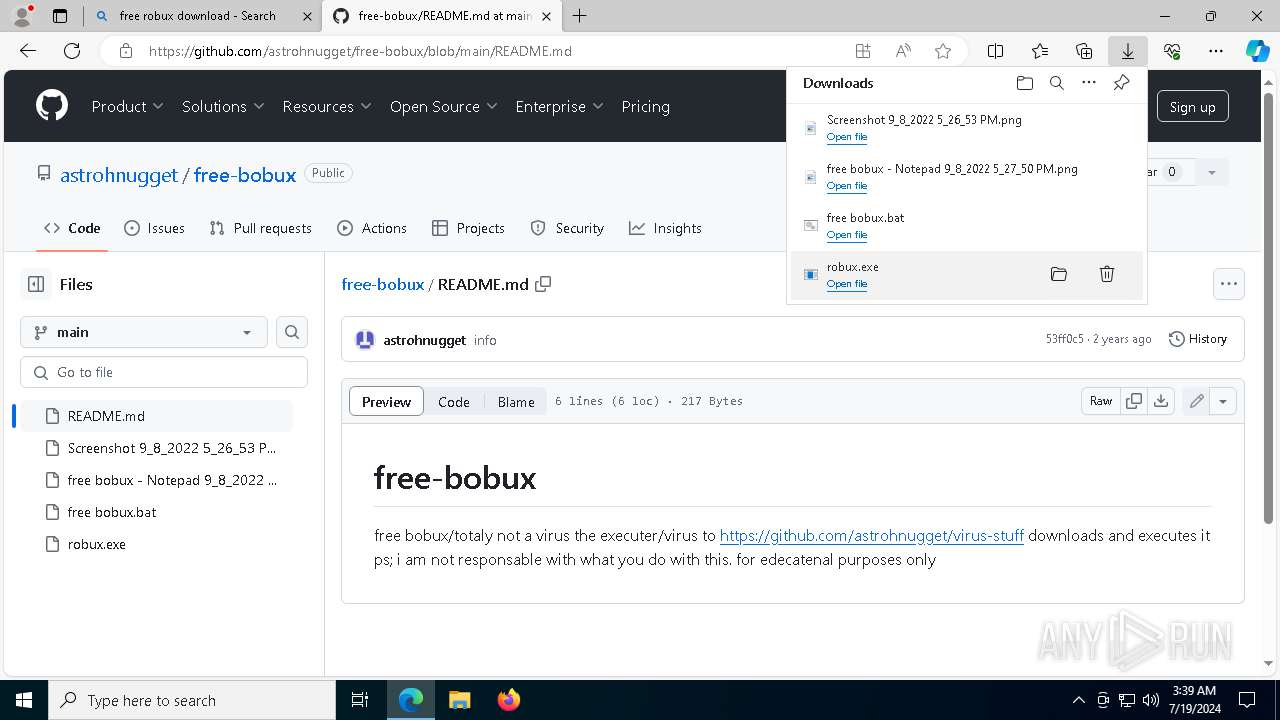Click the GitHub logo icon
The image size is (1280, 720).
(52, 106)
